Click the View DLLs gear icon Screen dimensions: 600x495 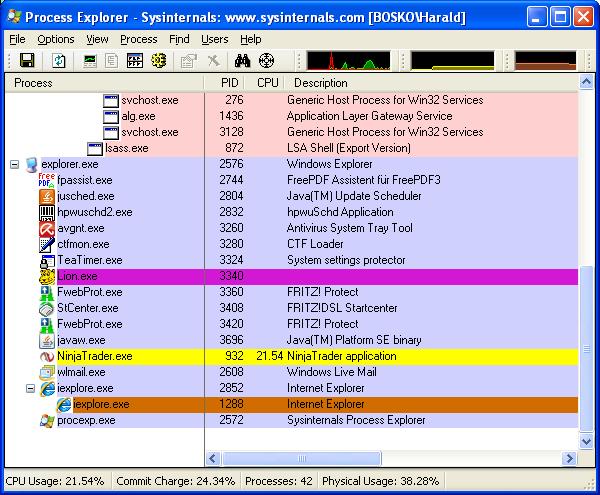coord(158,60)
